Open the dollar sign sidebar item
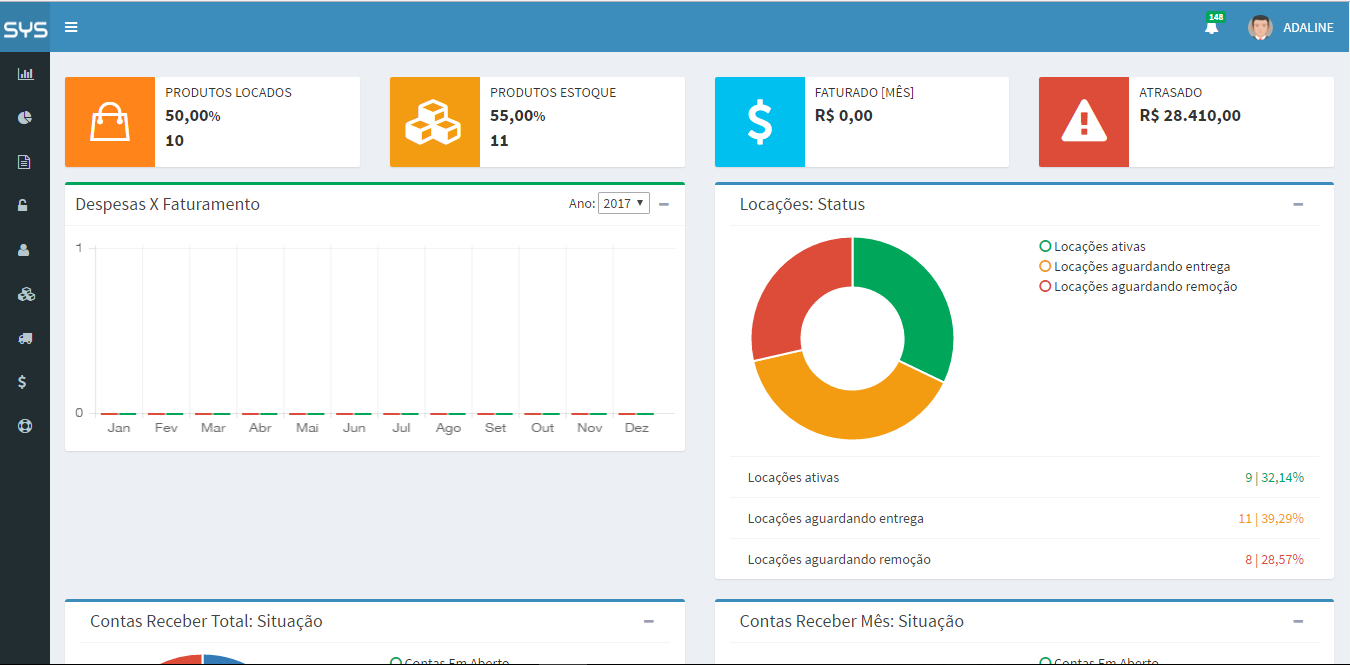This screenshot has width=1350, height=665. 23,382
